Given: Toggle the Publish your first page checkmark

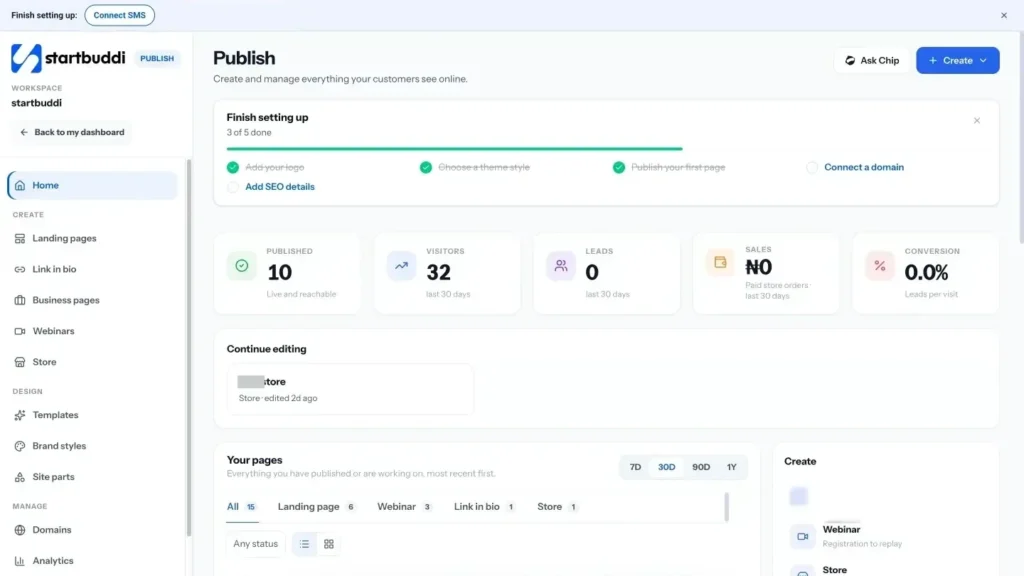Looking at the screenshot, I should [x=618, y=167].
